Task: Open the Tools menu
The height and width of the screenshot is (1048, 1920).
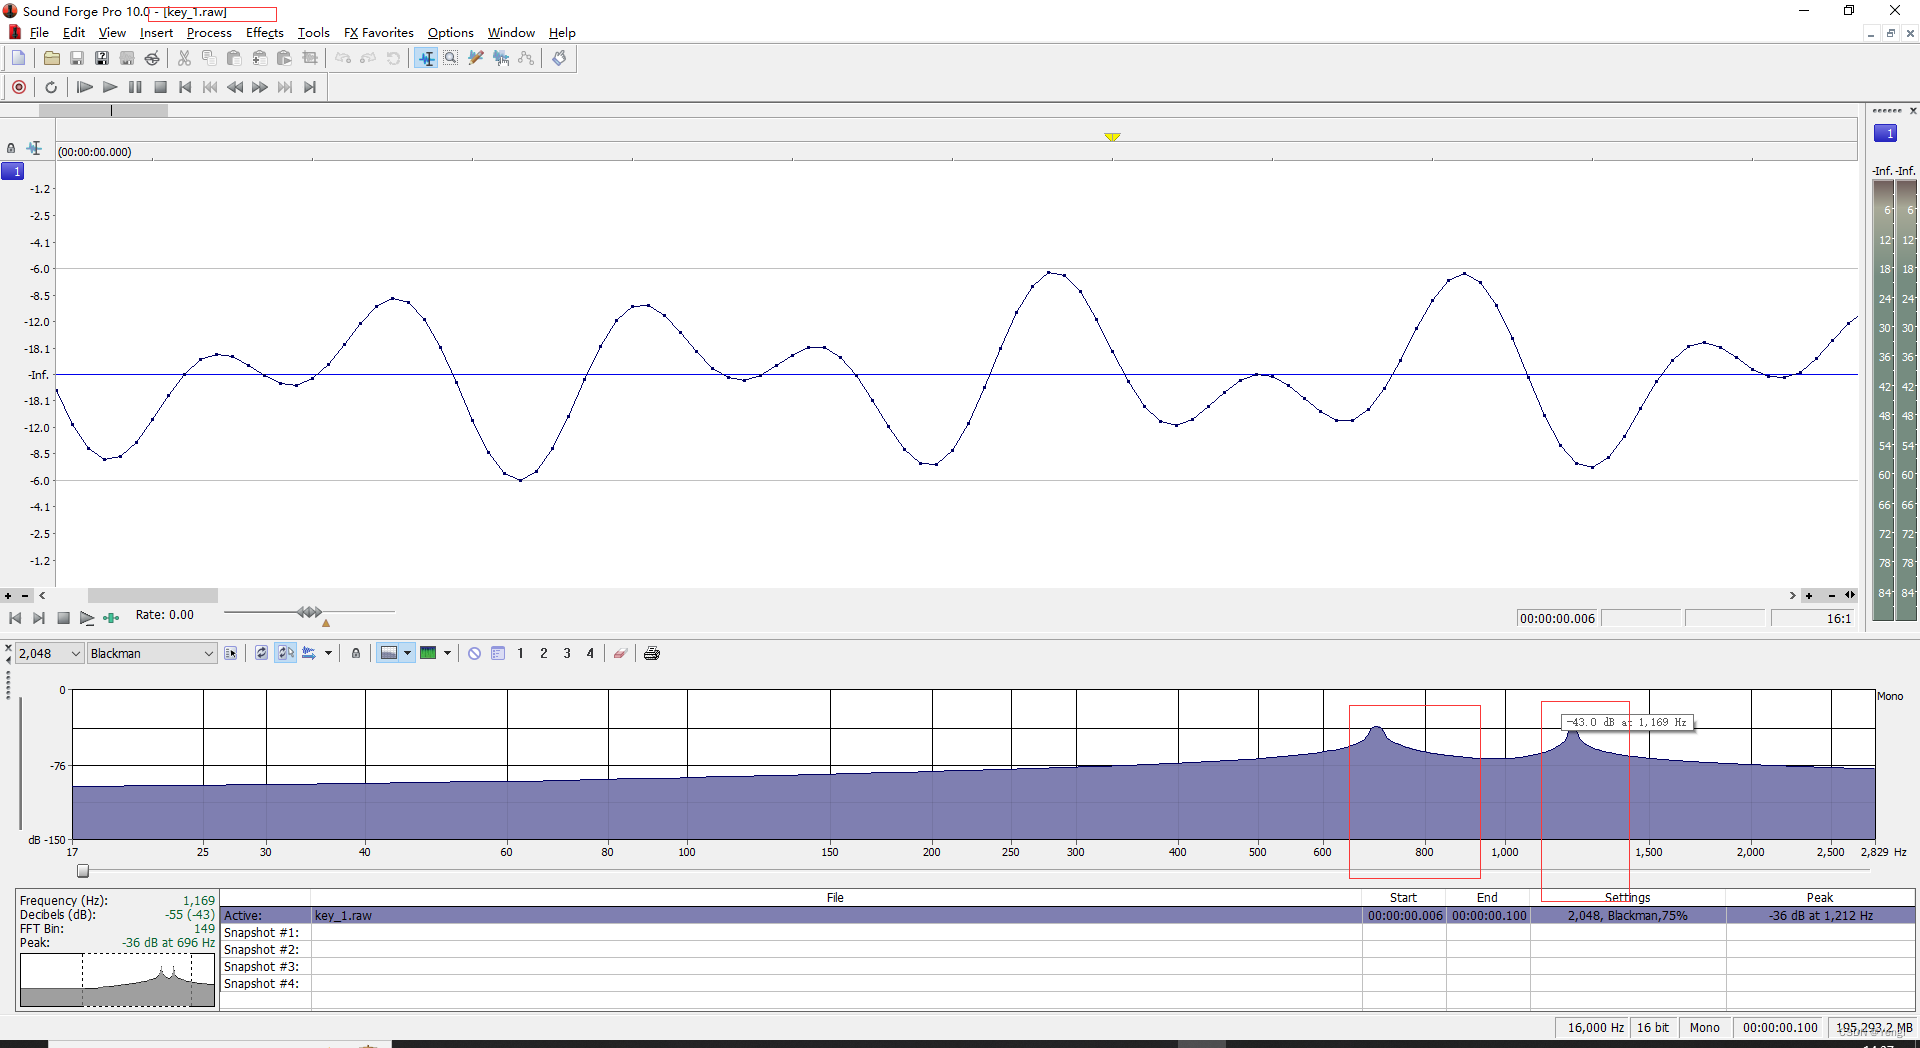Action: click(x=314, y=33)
